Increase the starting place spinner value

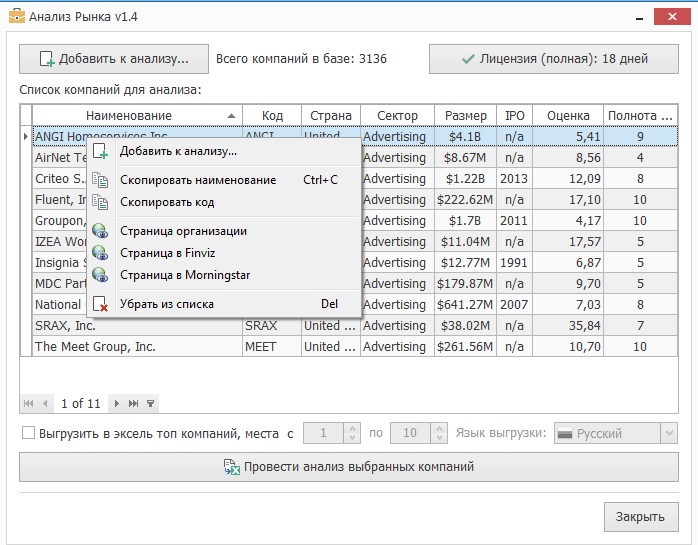351,429
